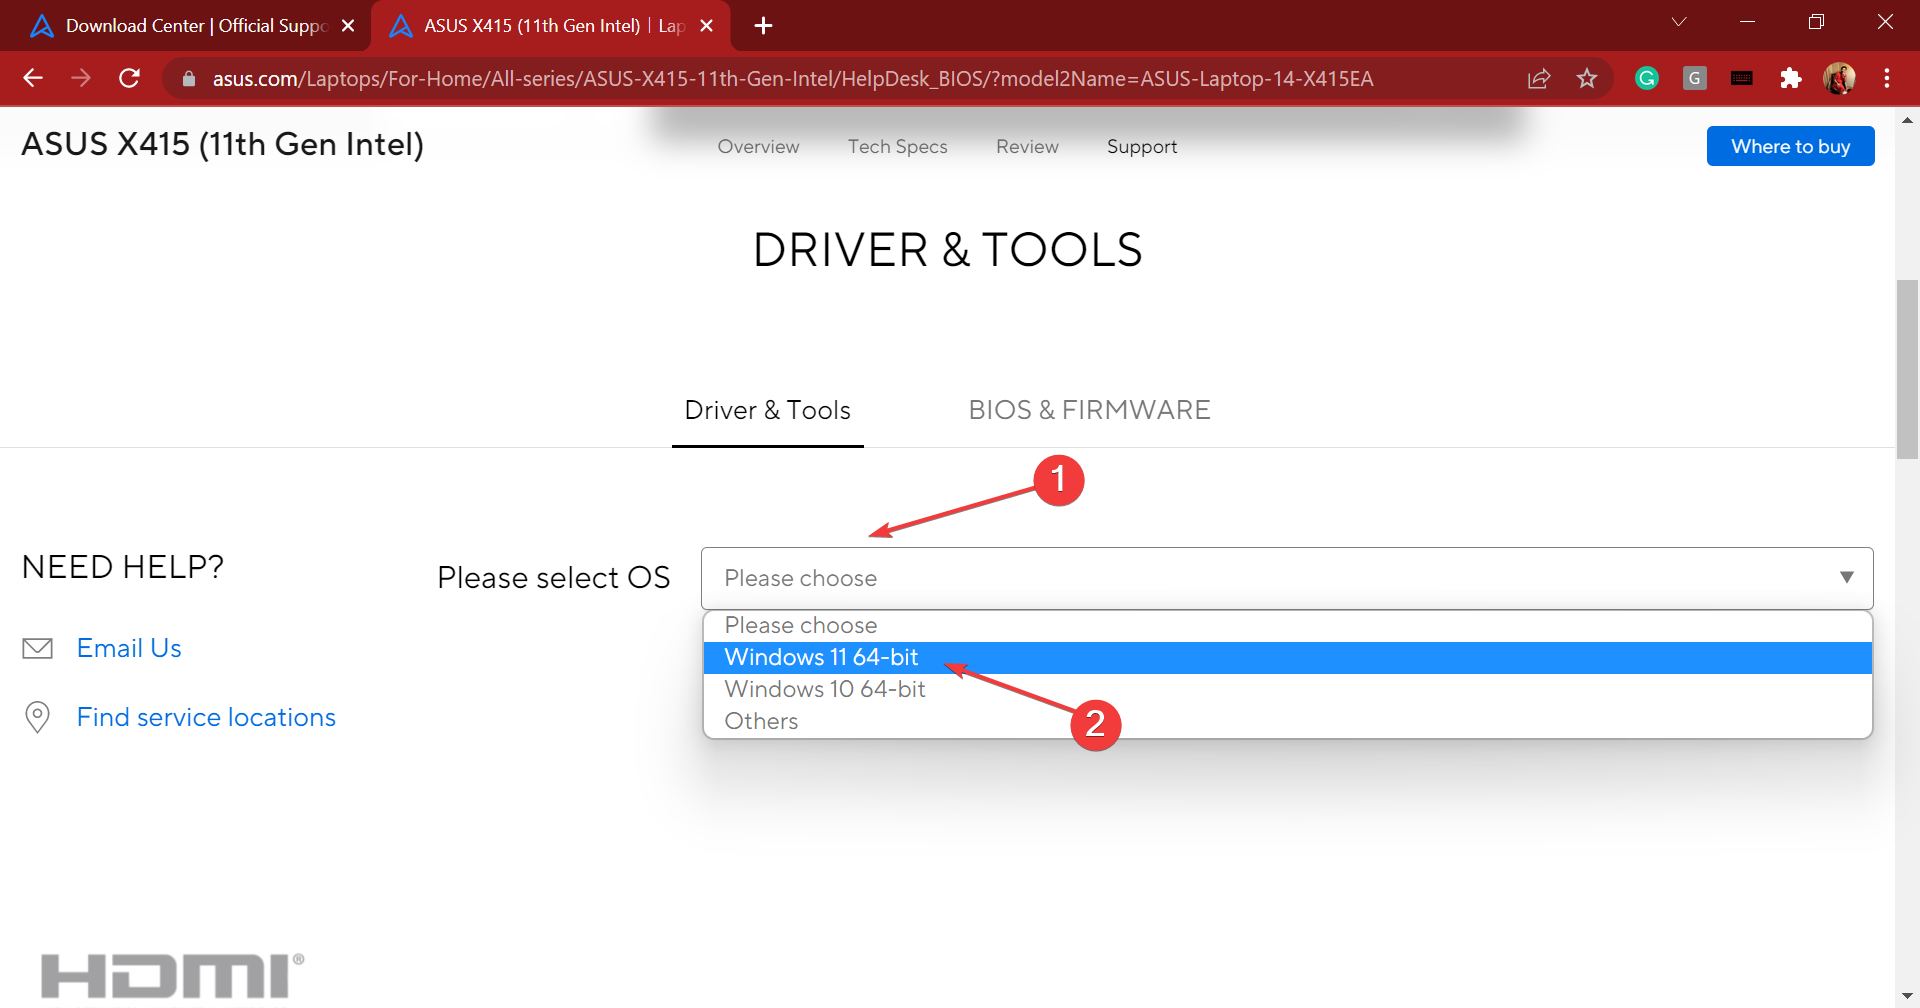Click the page scrollbar thumb
1920x1008 pixels.
pyautogui.click(x=1907, y=370)
